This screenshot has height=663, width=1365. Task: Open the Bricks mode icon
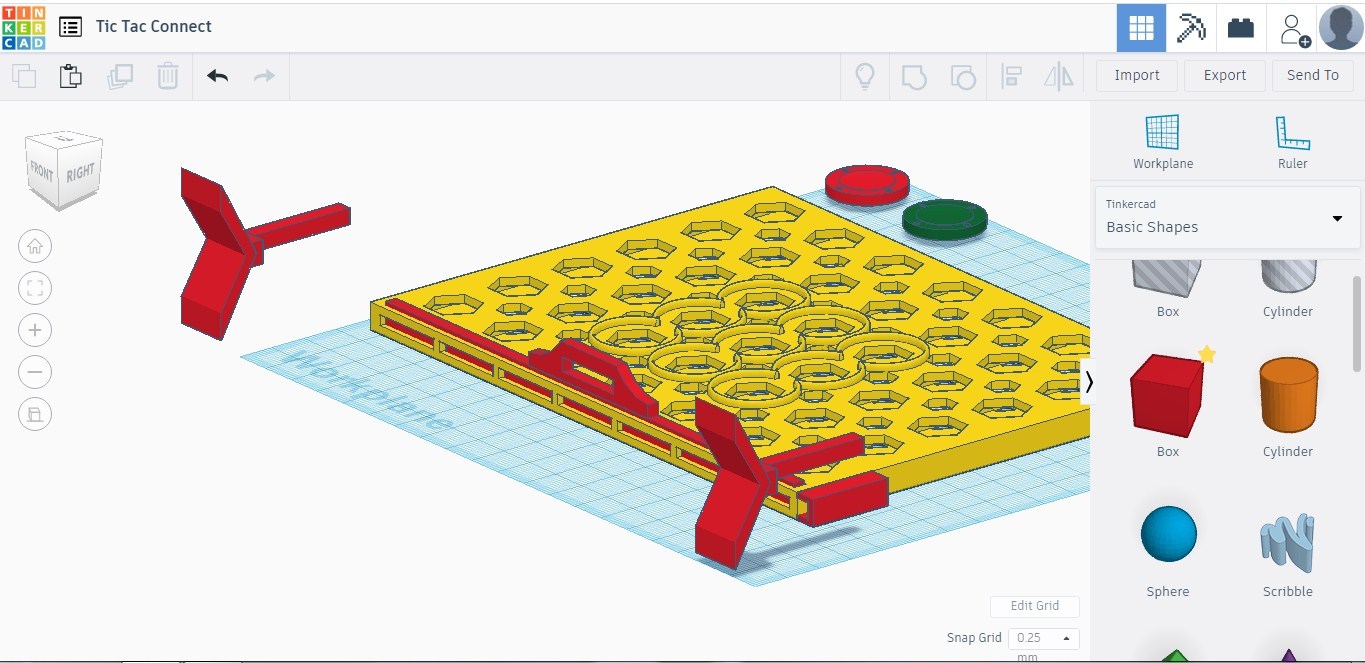click(x=1241, y=27)
